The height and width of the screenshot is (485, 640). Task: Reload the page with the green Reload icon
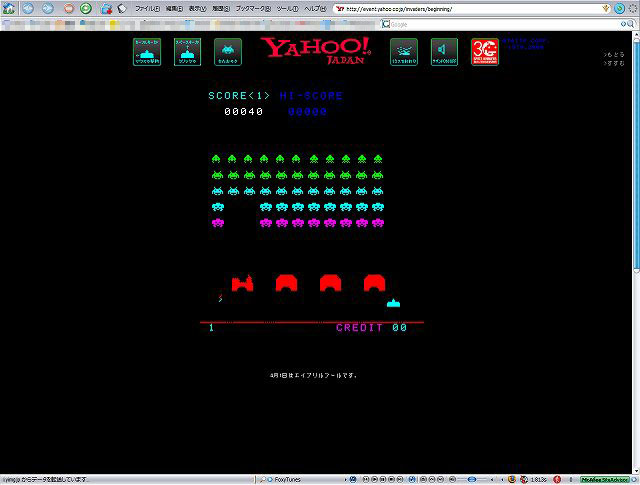tap(85, 8)
